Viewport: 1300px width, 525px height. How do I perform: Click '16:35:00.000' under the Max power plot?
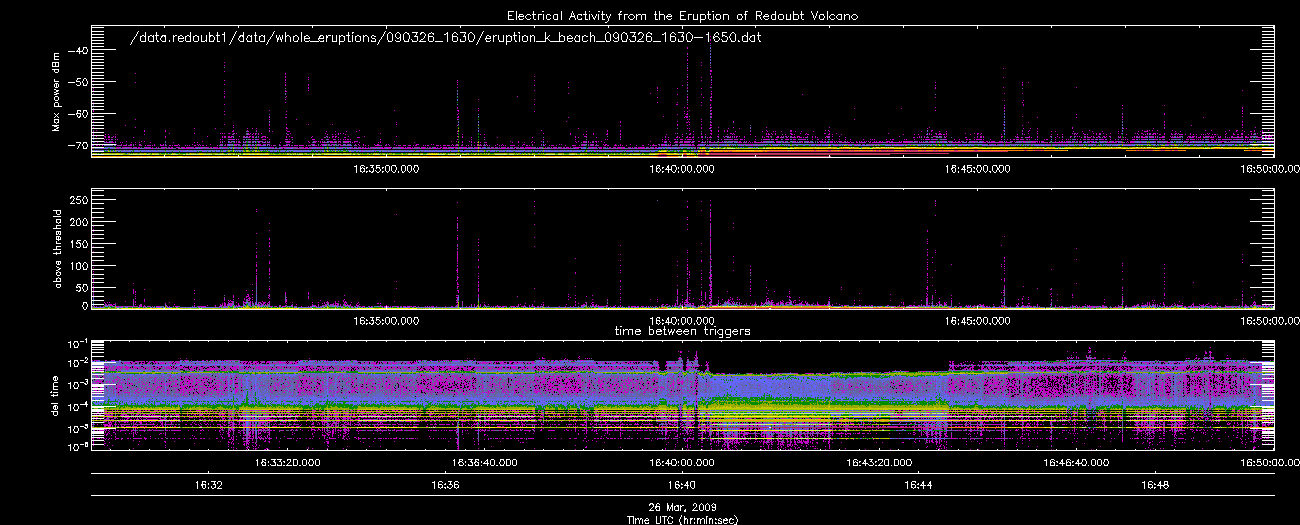[387, 170]
